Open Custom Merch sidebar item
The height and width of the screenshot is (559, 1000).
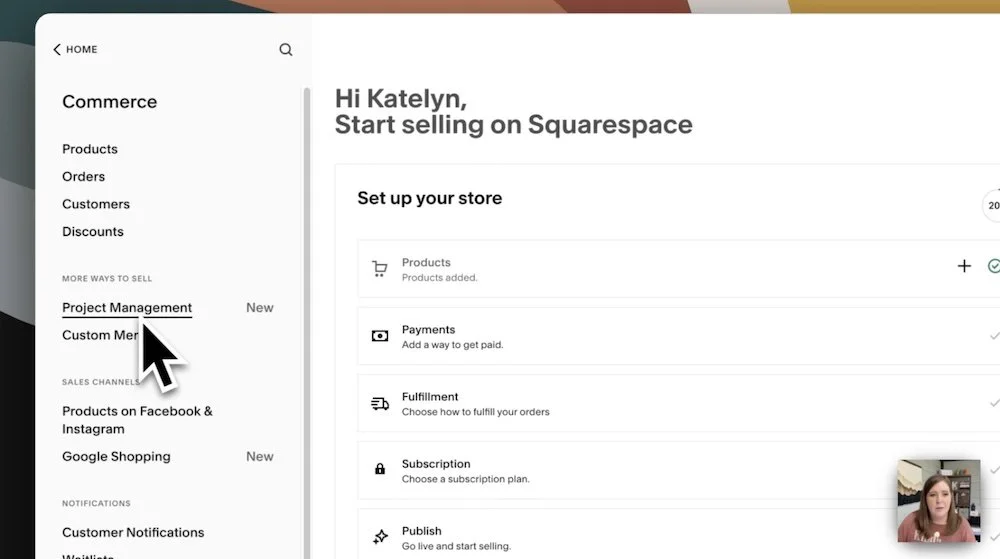[100, 335]
